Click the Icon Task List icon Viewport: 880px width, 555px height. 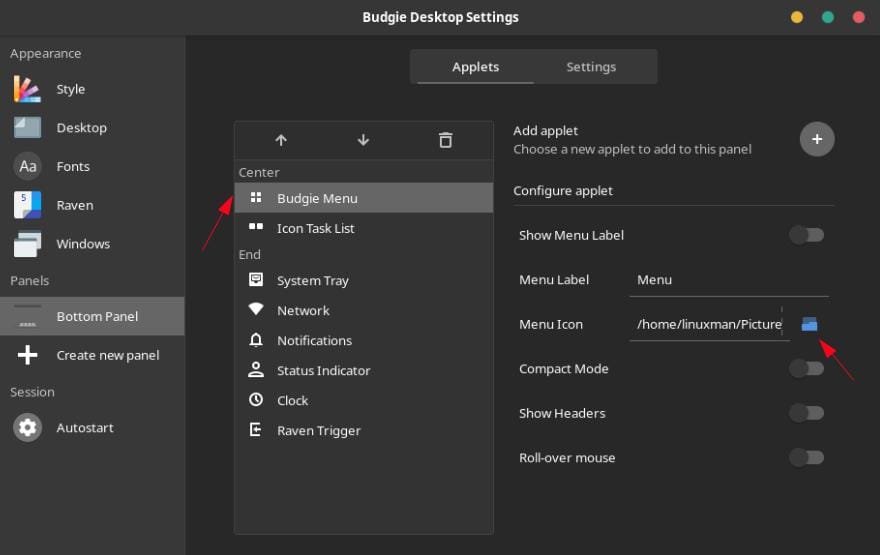point(256,227)
